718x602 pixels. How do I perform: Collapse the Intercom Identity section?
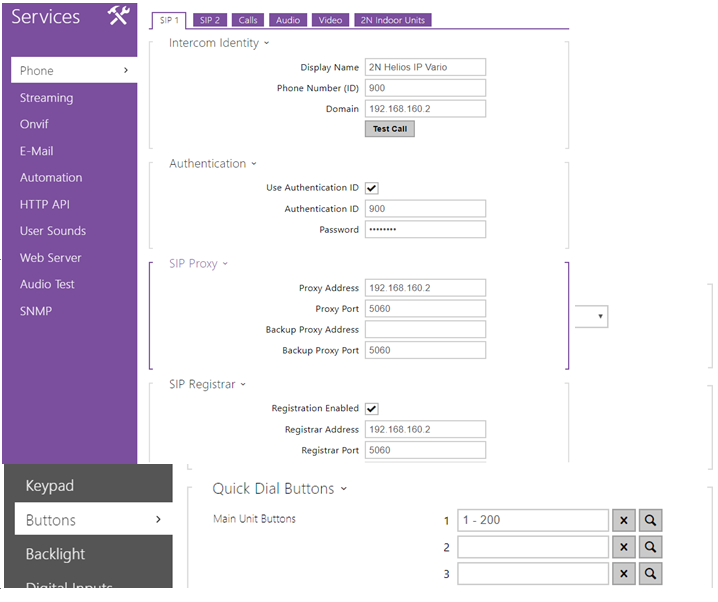[218, 43]
